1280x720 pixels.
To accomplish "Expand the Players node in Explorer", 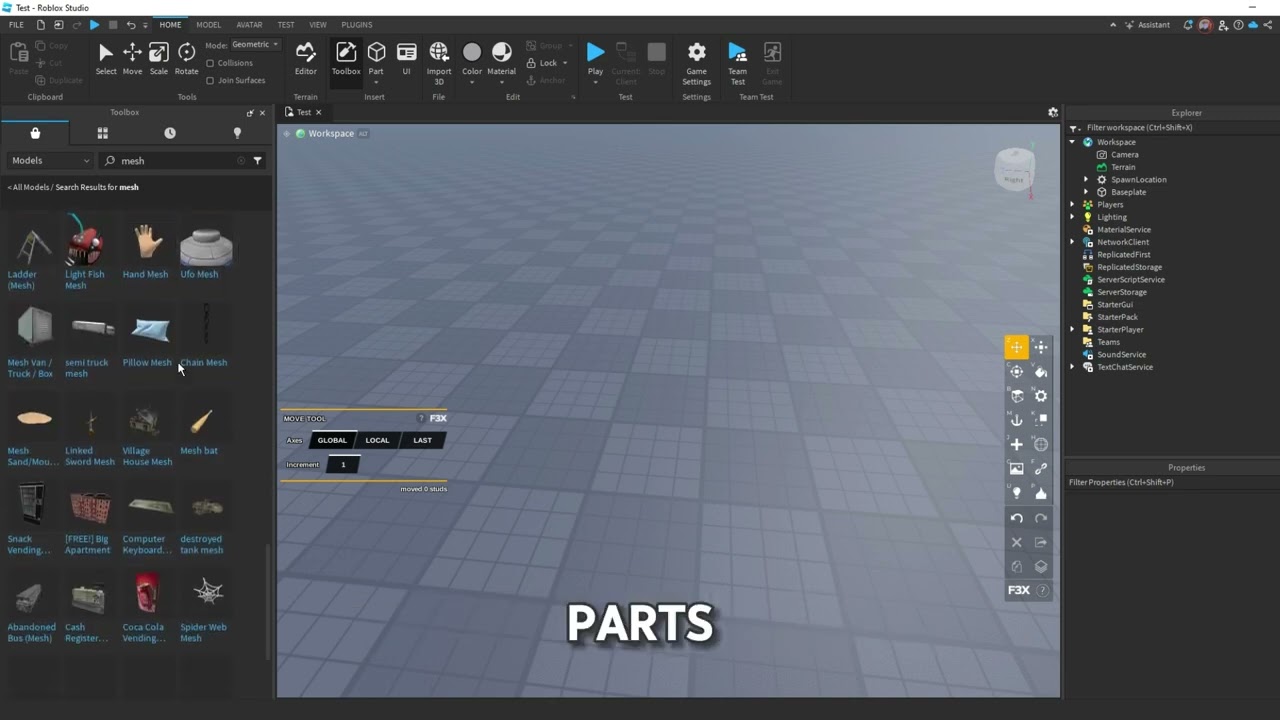I will [x=1073, y=205].
